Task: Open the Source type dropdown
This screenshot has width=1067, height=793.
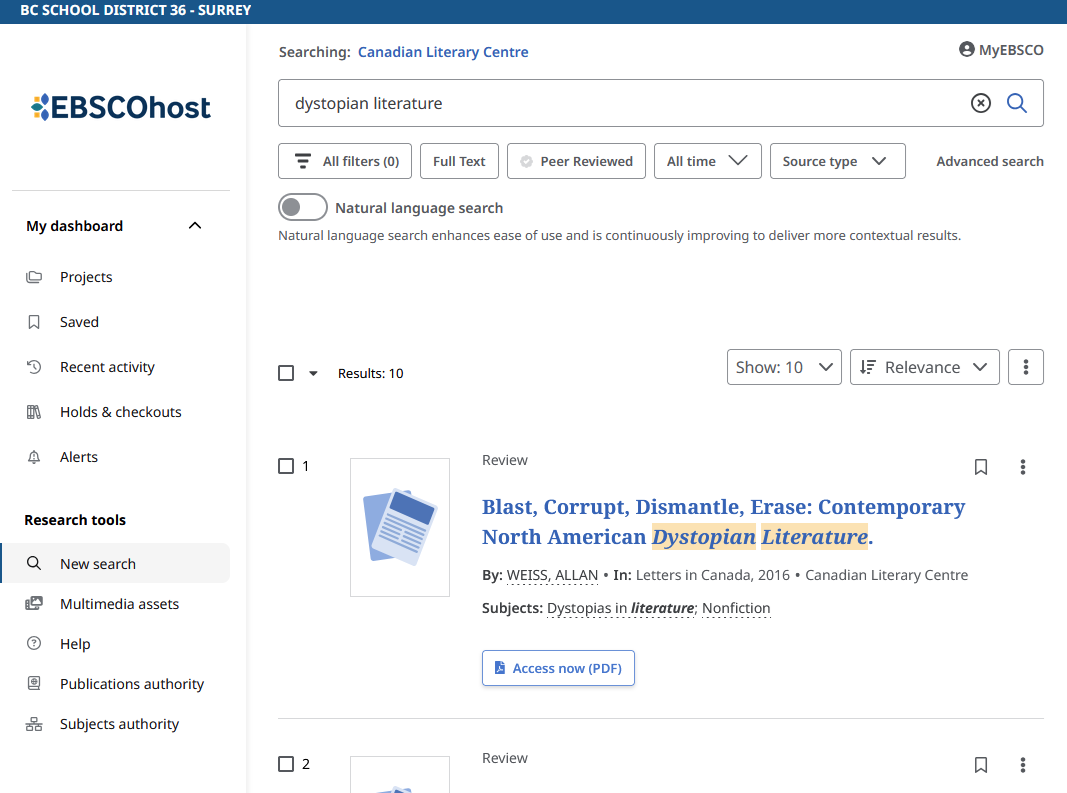Action: (838, 161)
